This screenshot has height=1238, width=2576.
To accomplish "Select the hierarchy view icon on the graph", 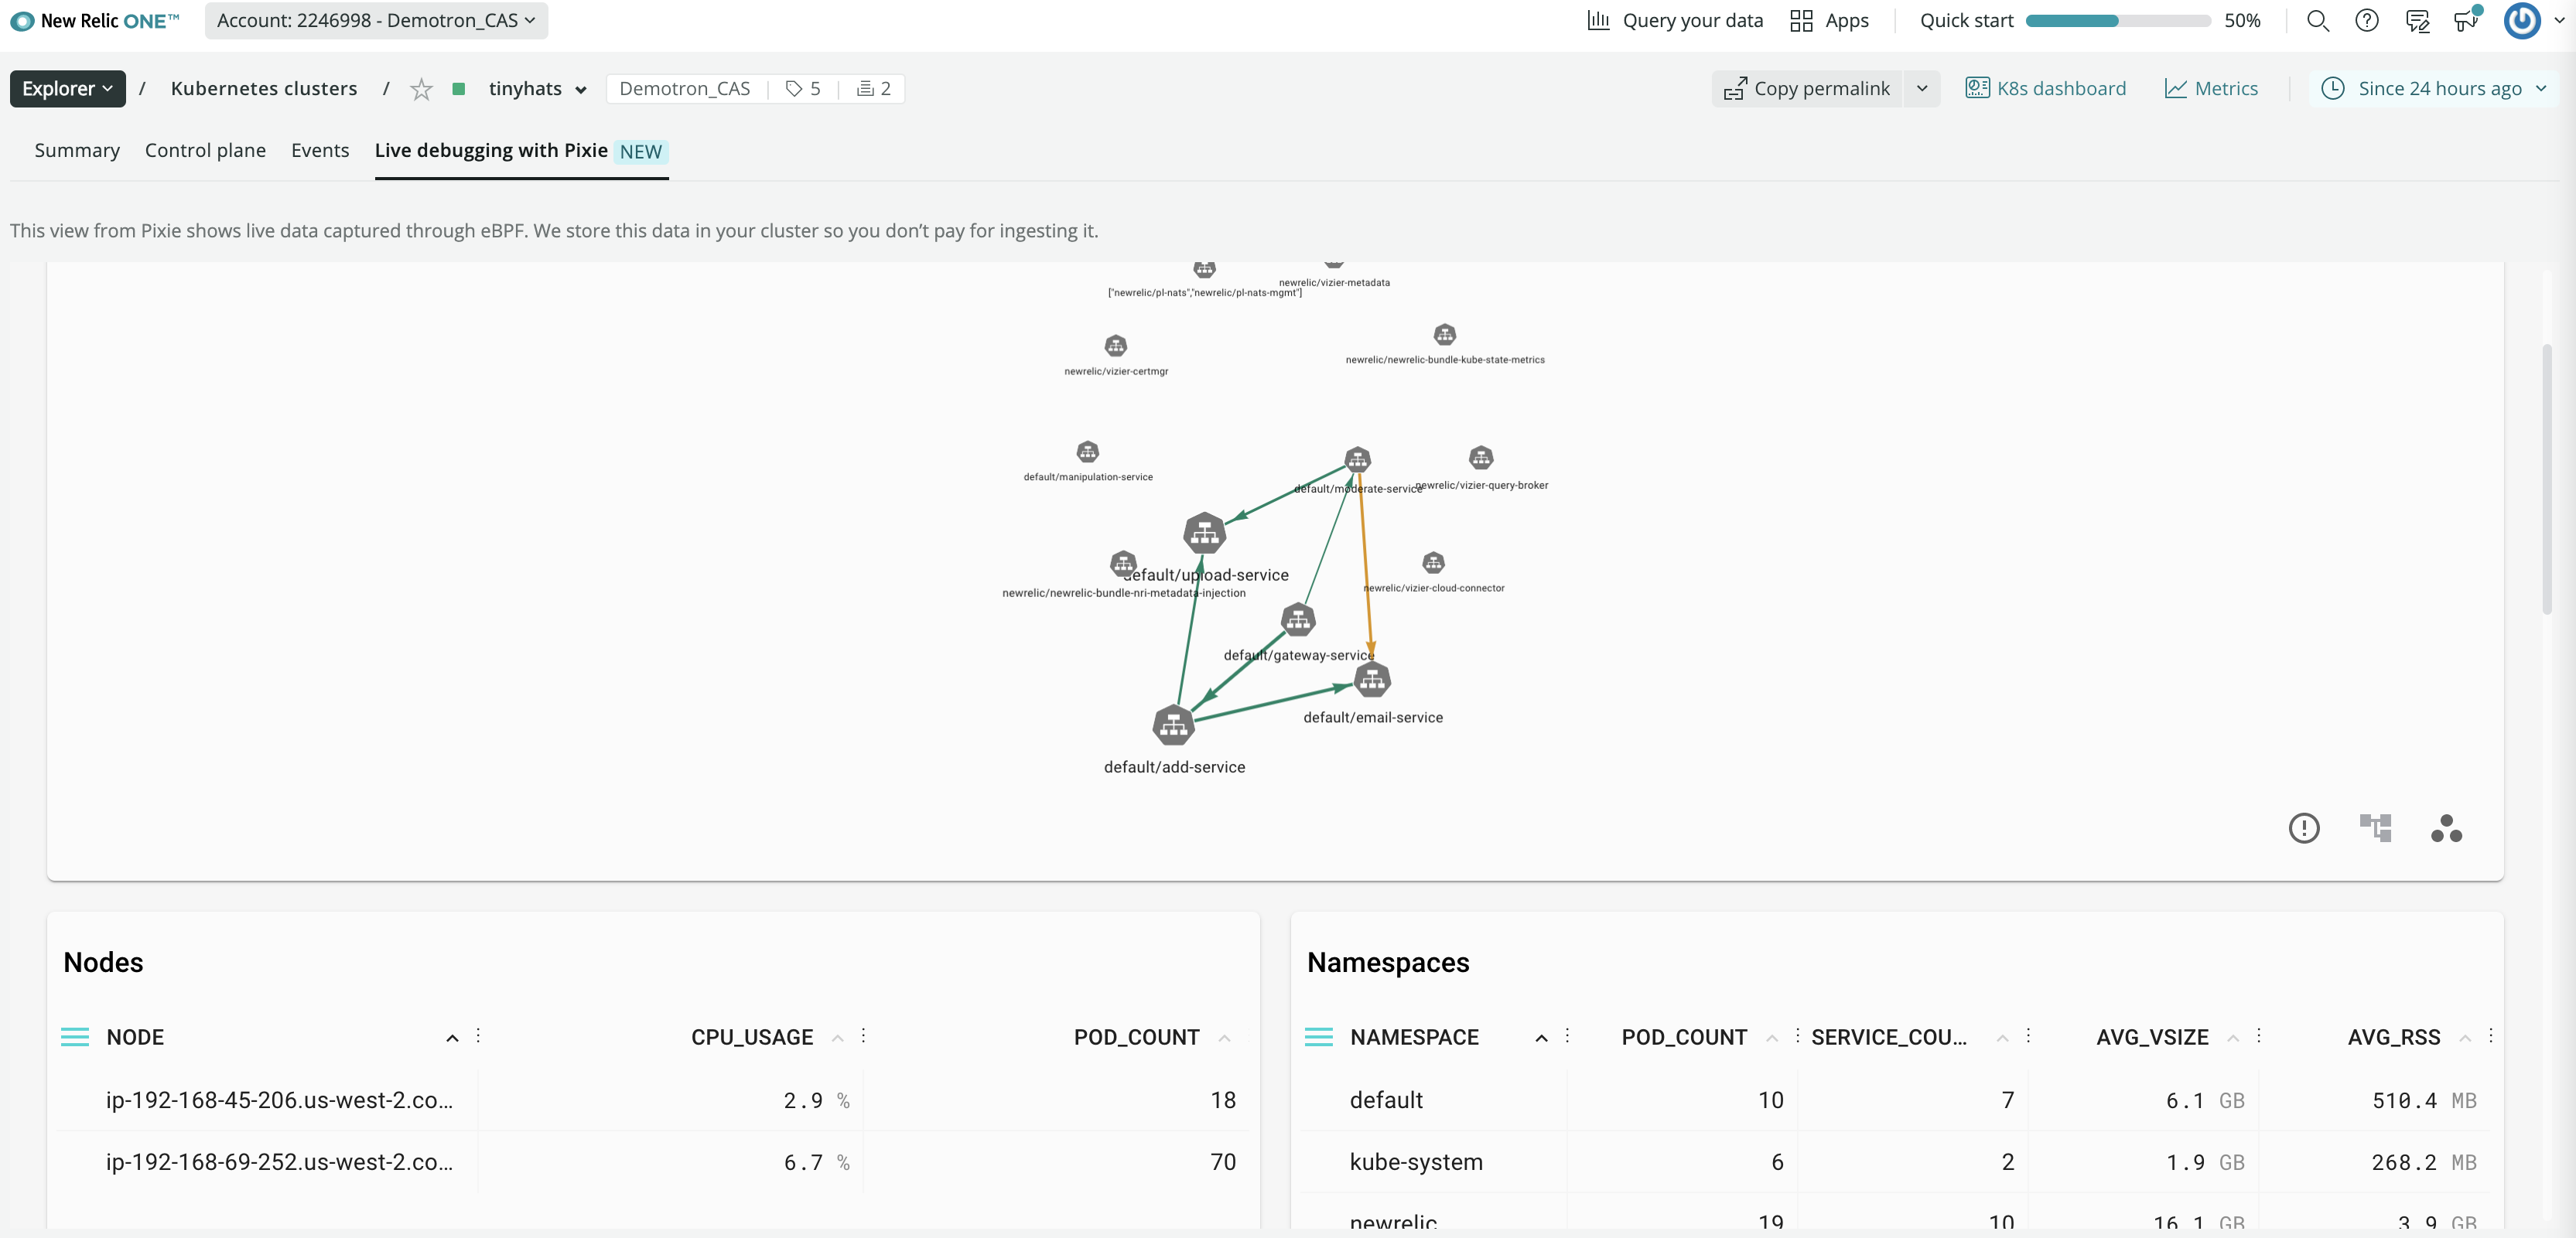I will (x=2376, y=828).
